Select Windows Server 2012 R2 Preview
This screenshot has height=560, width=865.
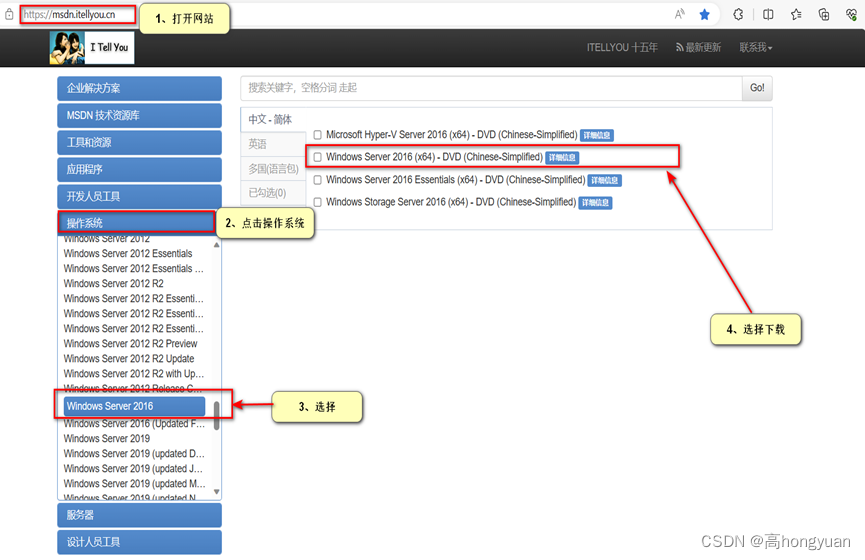[130, 343]
